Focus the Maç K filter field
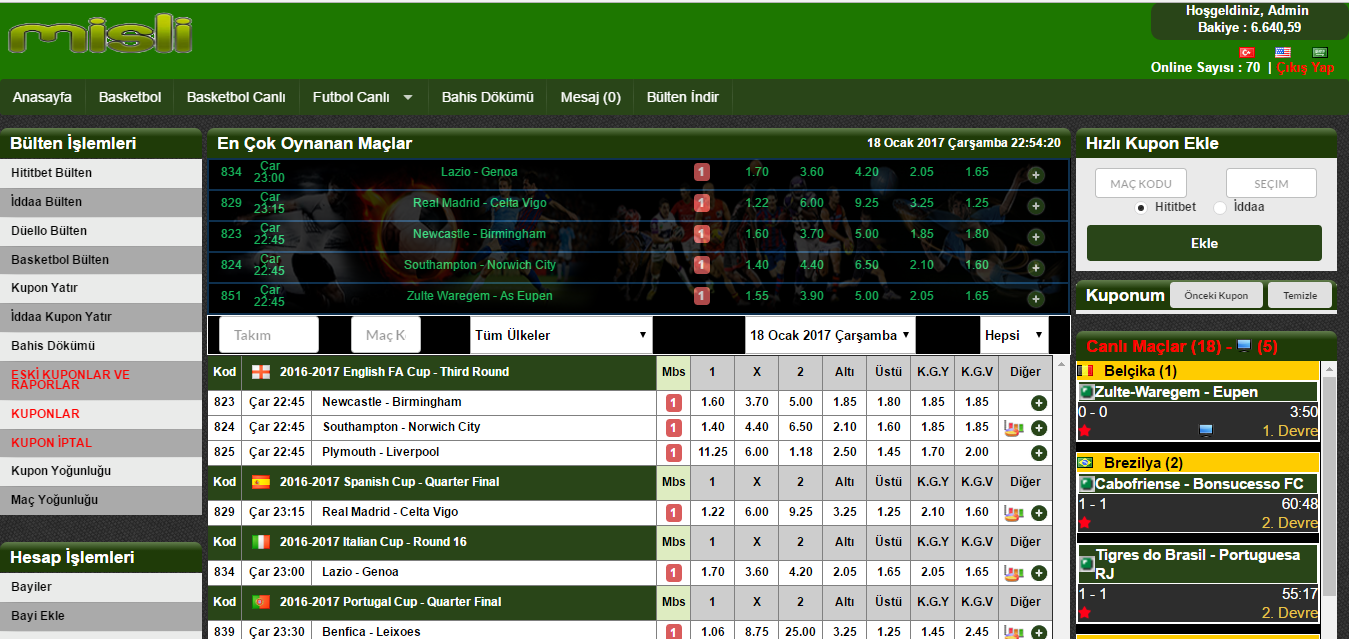 click(x=386, y=335)
